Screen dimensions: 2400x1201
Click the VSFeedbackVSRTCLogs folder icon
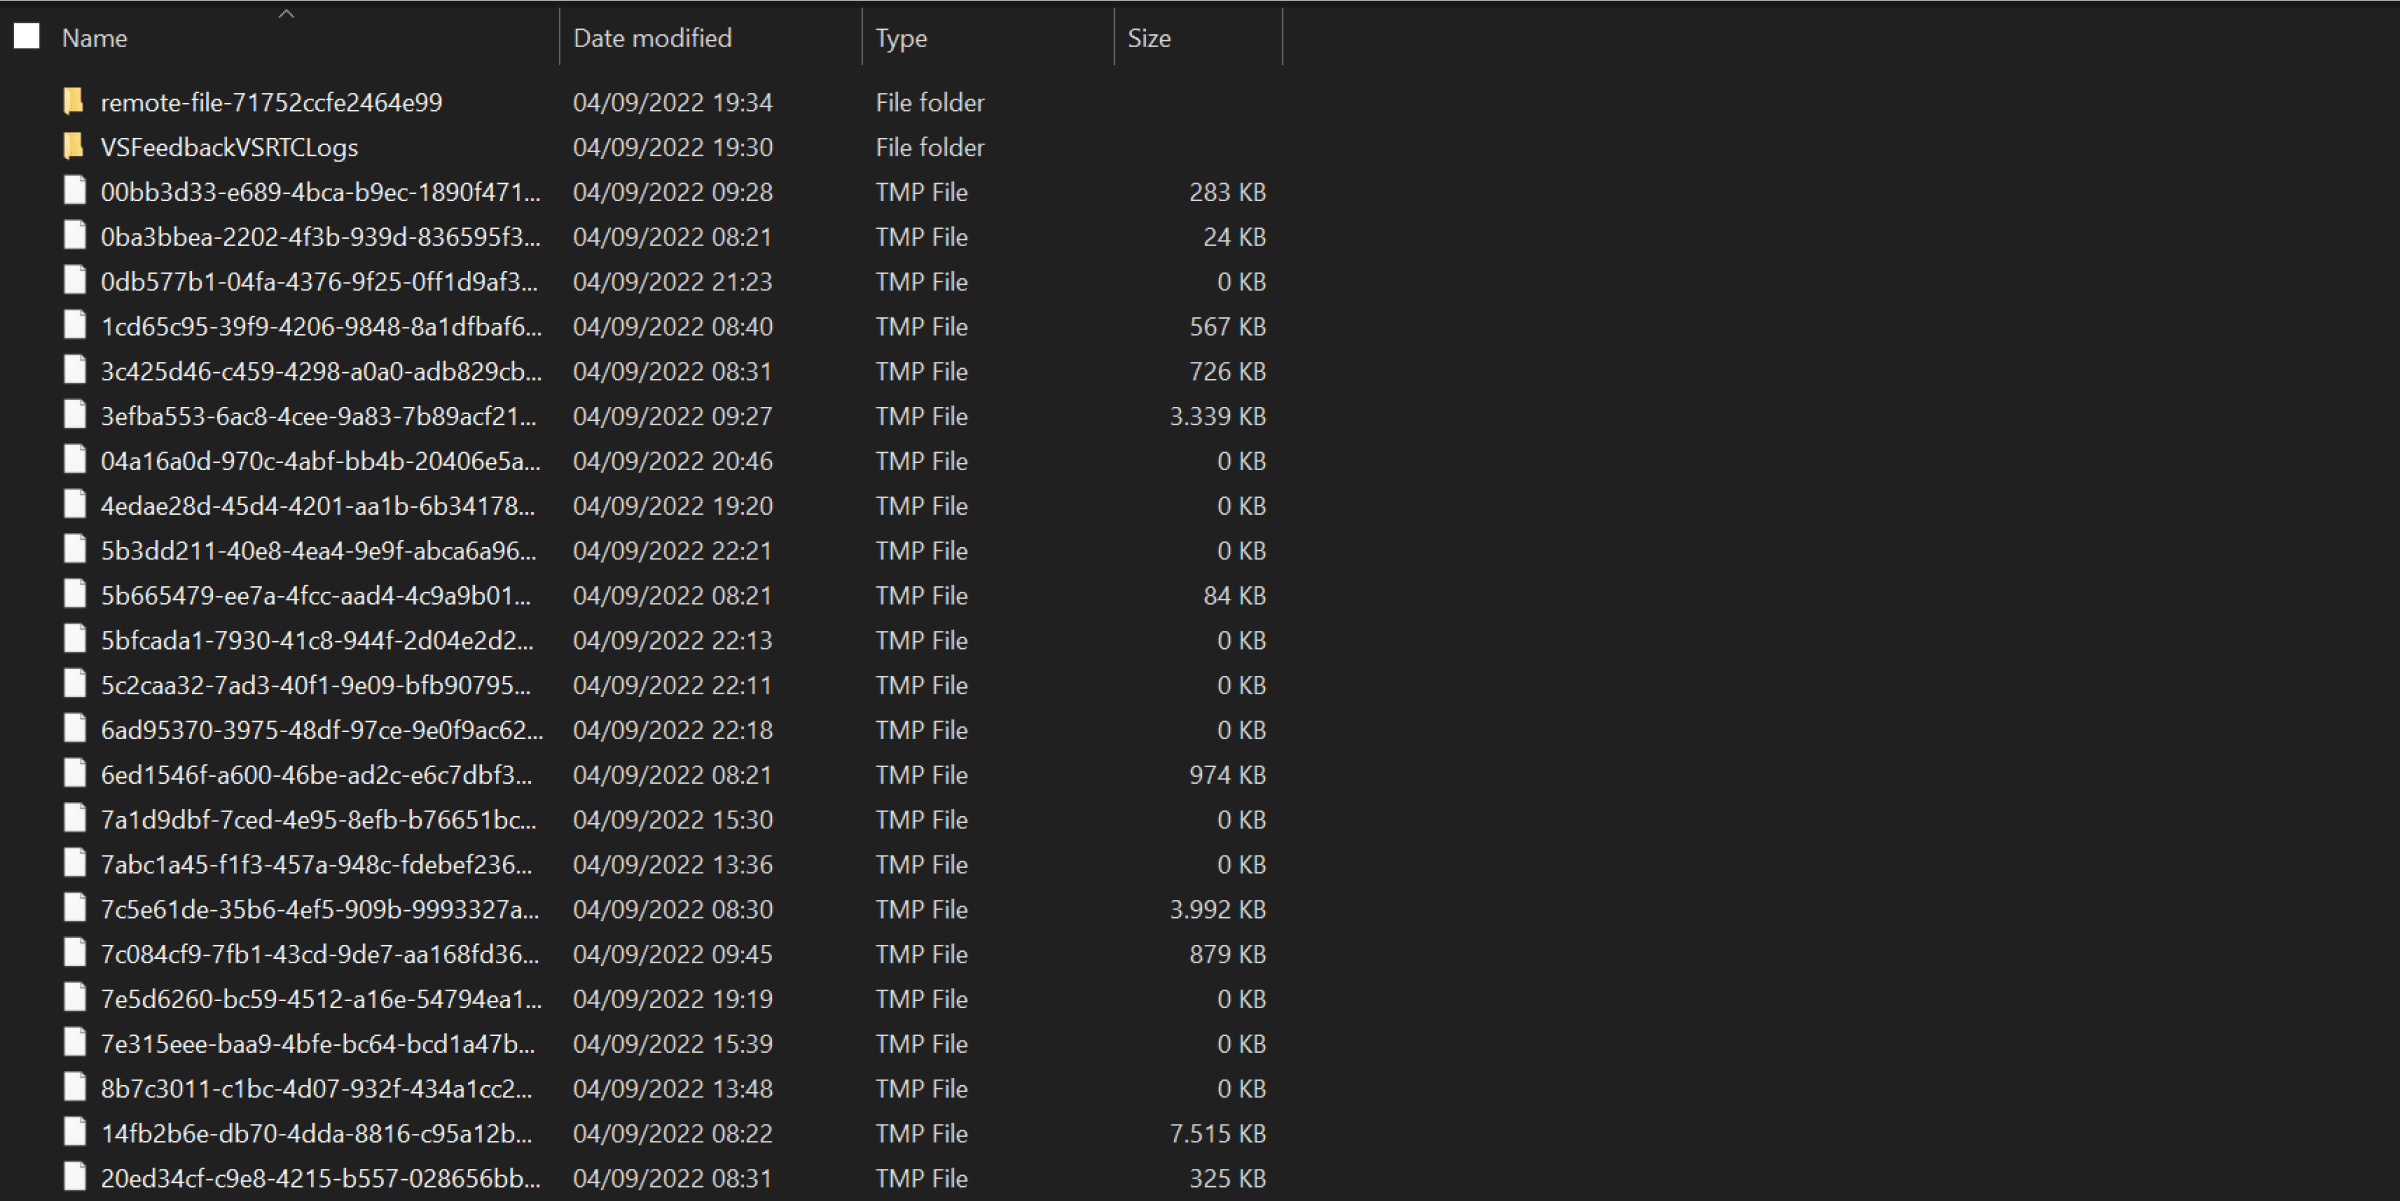coord(73,146)
